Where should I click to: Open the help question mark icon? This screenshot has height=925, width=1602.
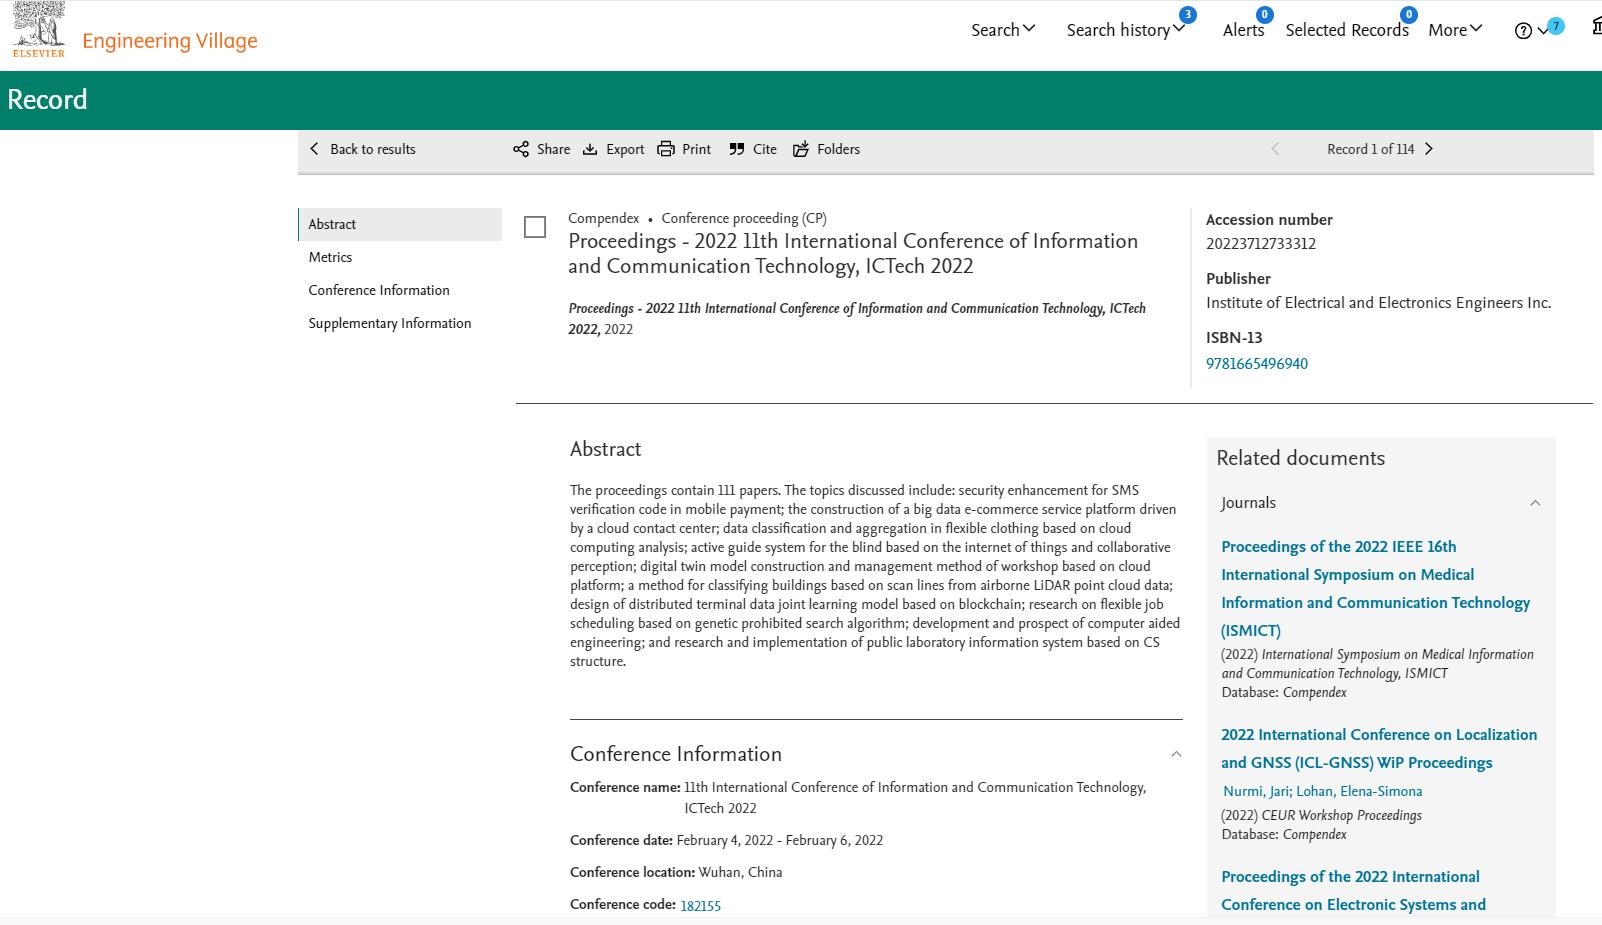coord(1523,31)
